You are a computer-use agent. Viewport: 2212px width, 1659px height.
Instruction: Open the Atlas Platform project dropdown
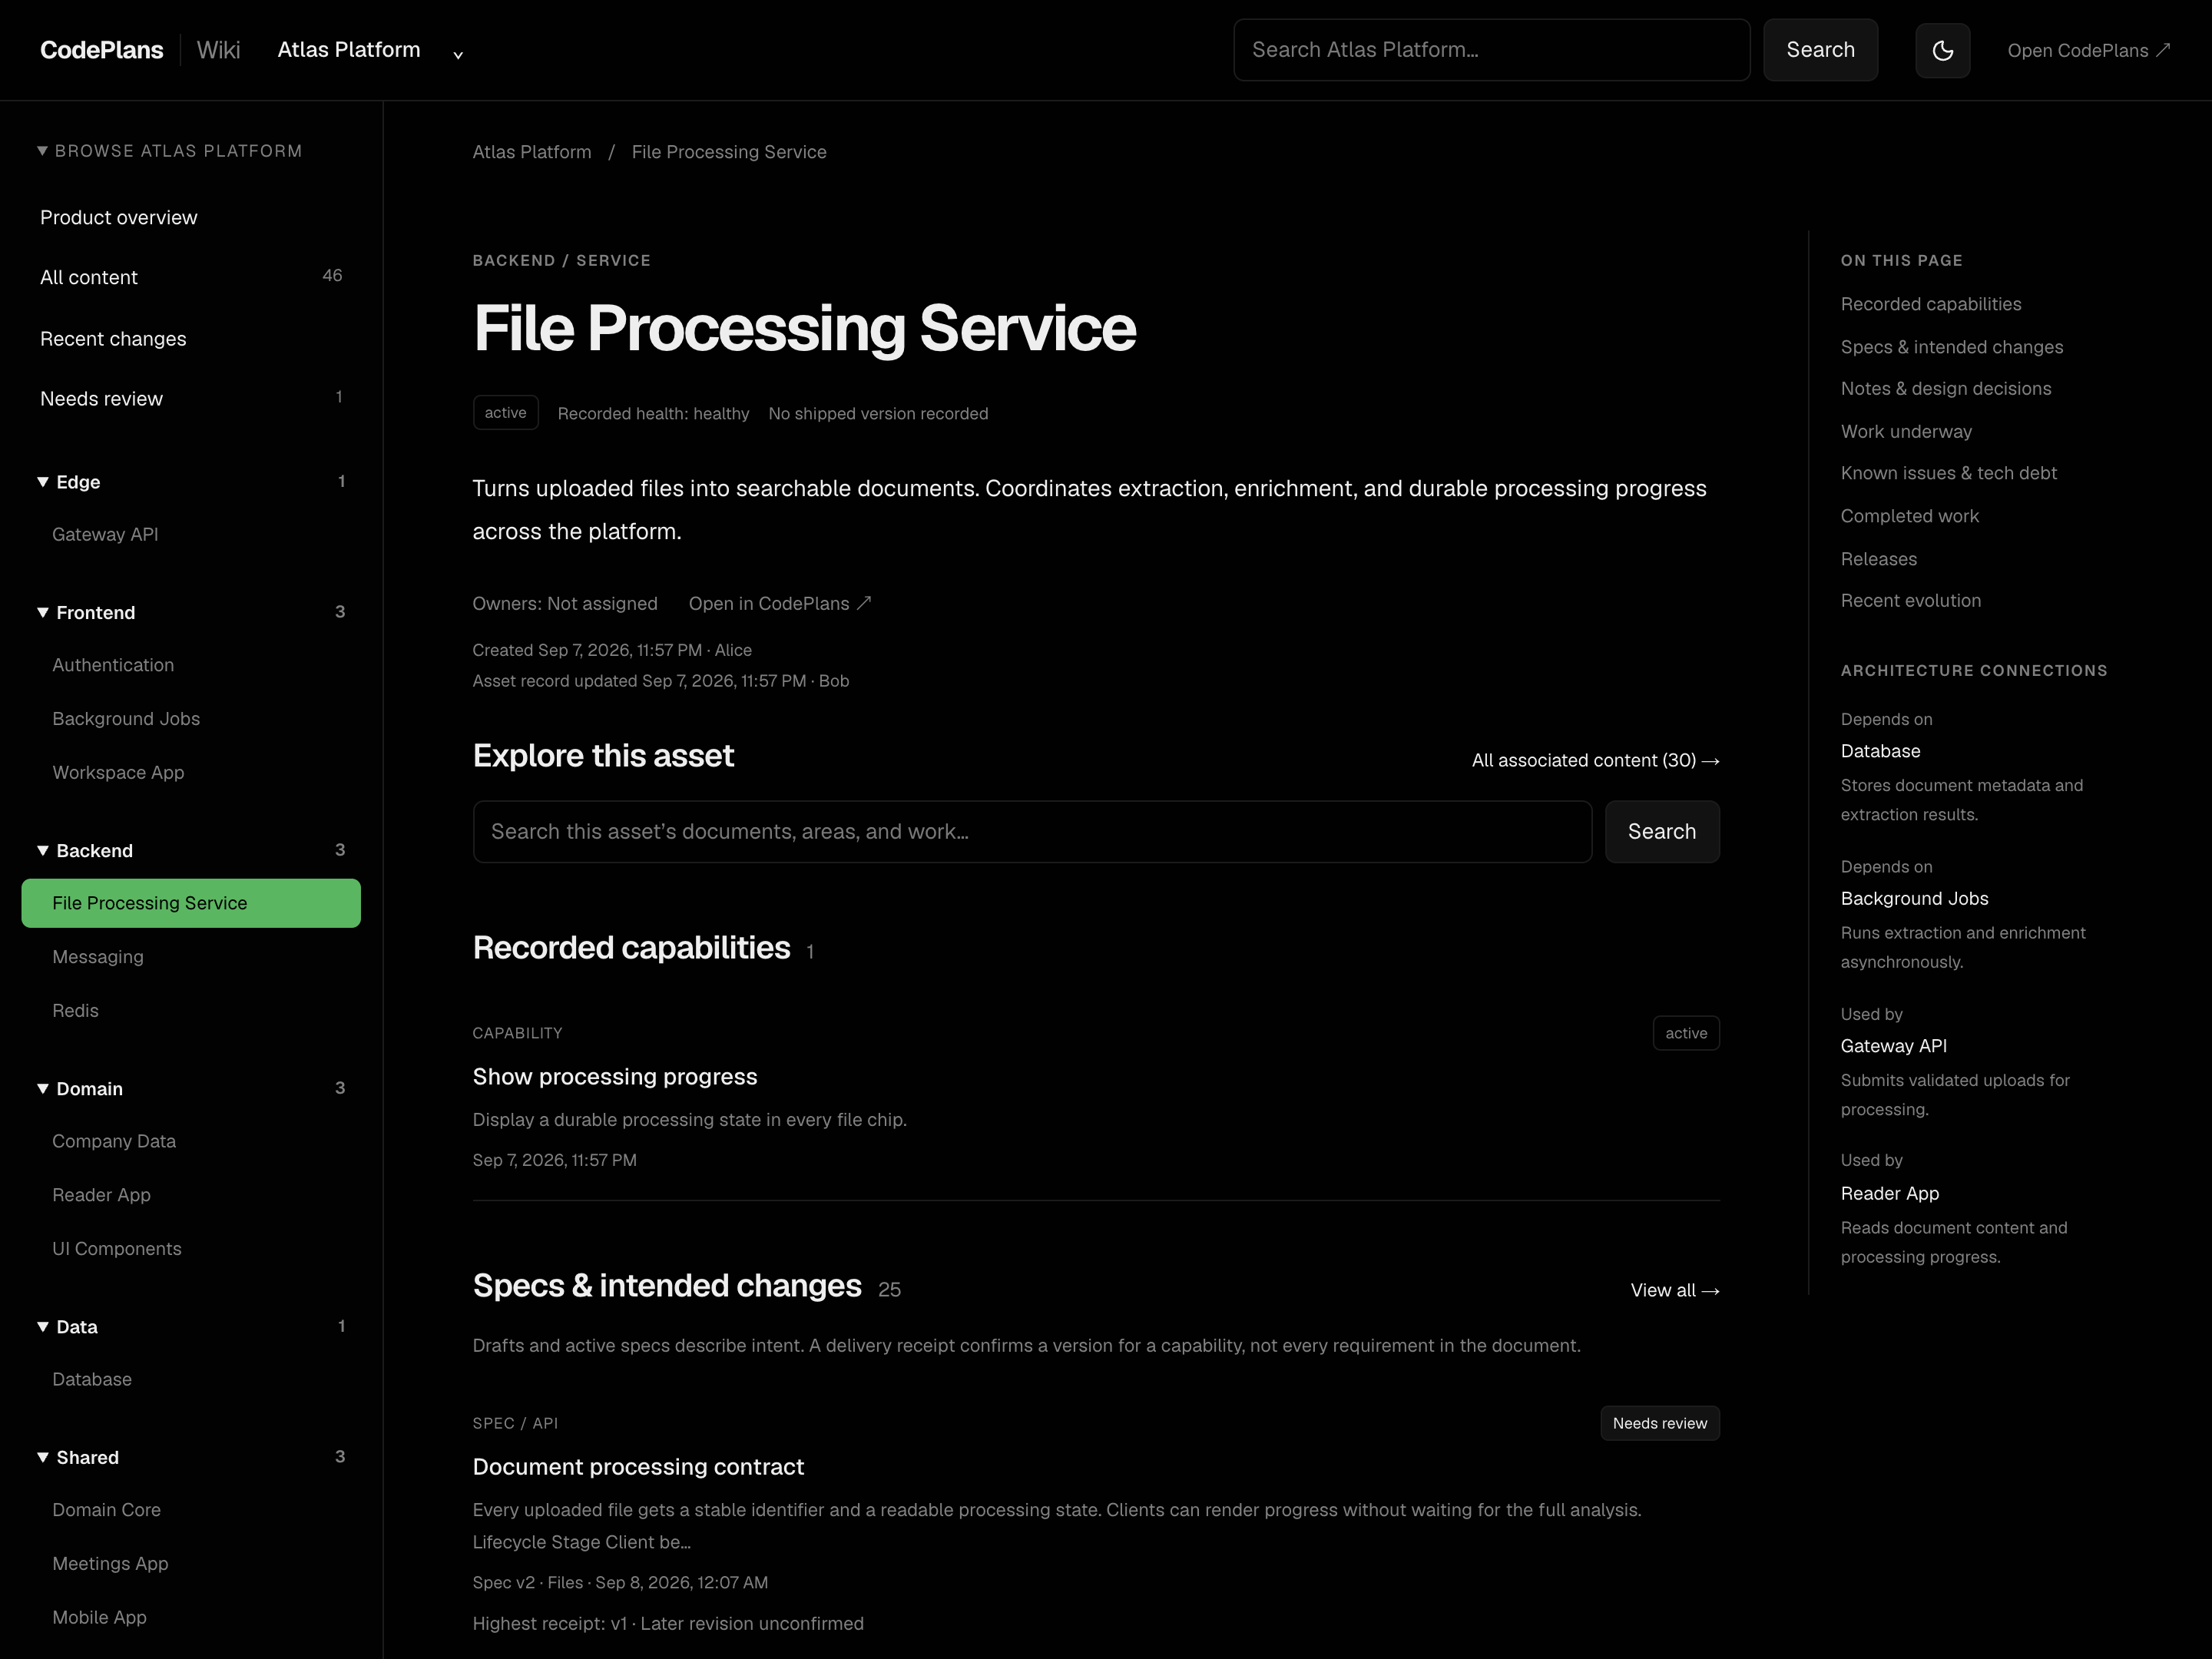click(x=370, y=50)
